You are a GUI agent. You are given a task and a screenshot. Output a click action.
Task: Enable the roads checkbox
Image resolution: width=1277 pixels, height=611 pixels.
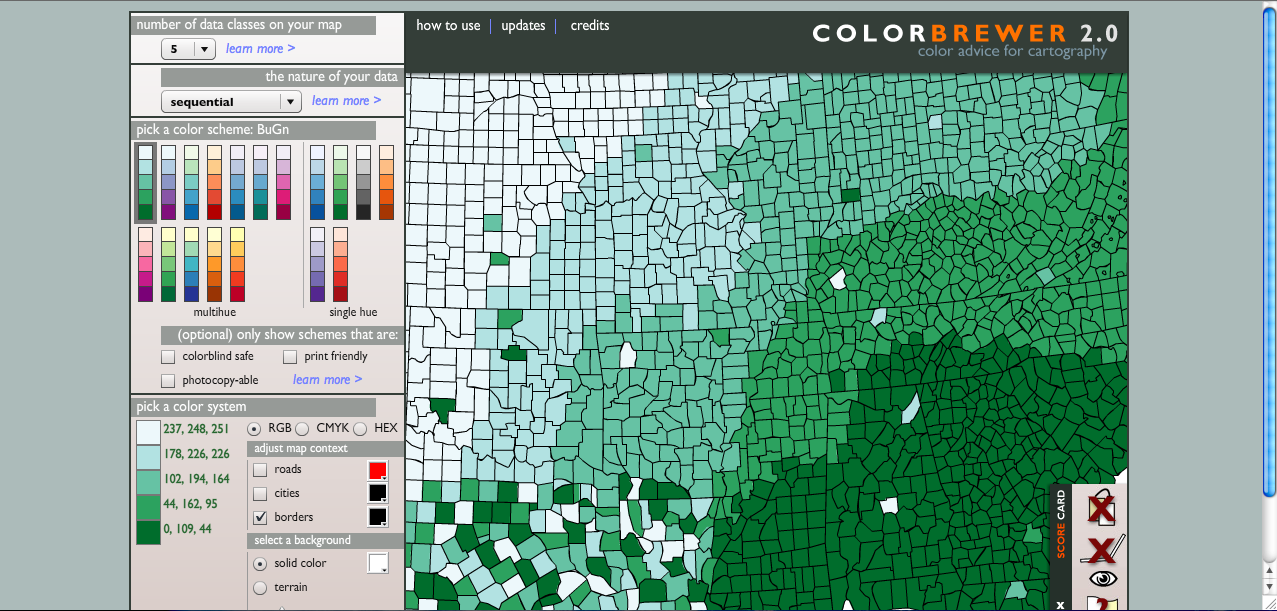click(x=260, y=469)
